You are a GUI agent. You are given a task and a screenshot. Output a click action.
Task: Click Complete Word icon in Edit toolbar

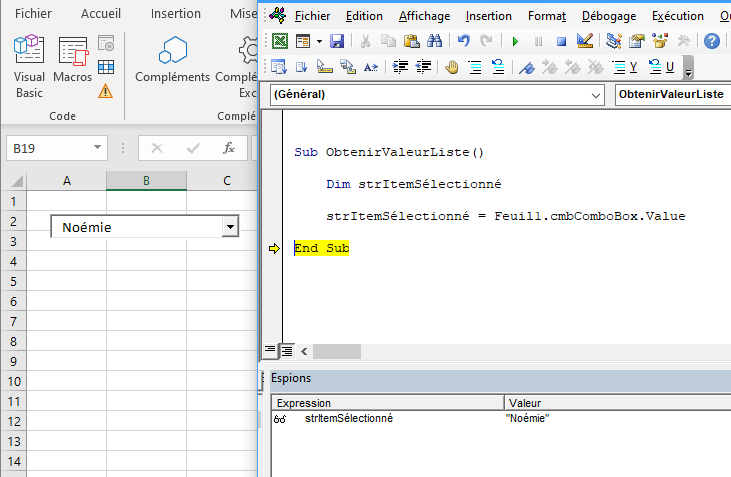(x=371, y=67)
